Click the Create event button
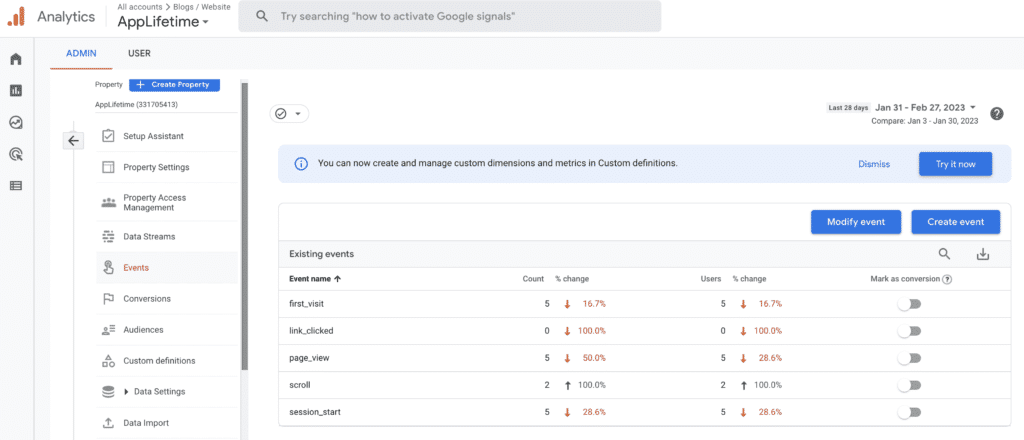The image size is (1024, 440). coord(955,222)
